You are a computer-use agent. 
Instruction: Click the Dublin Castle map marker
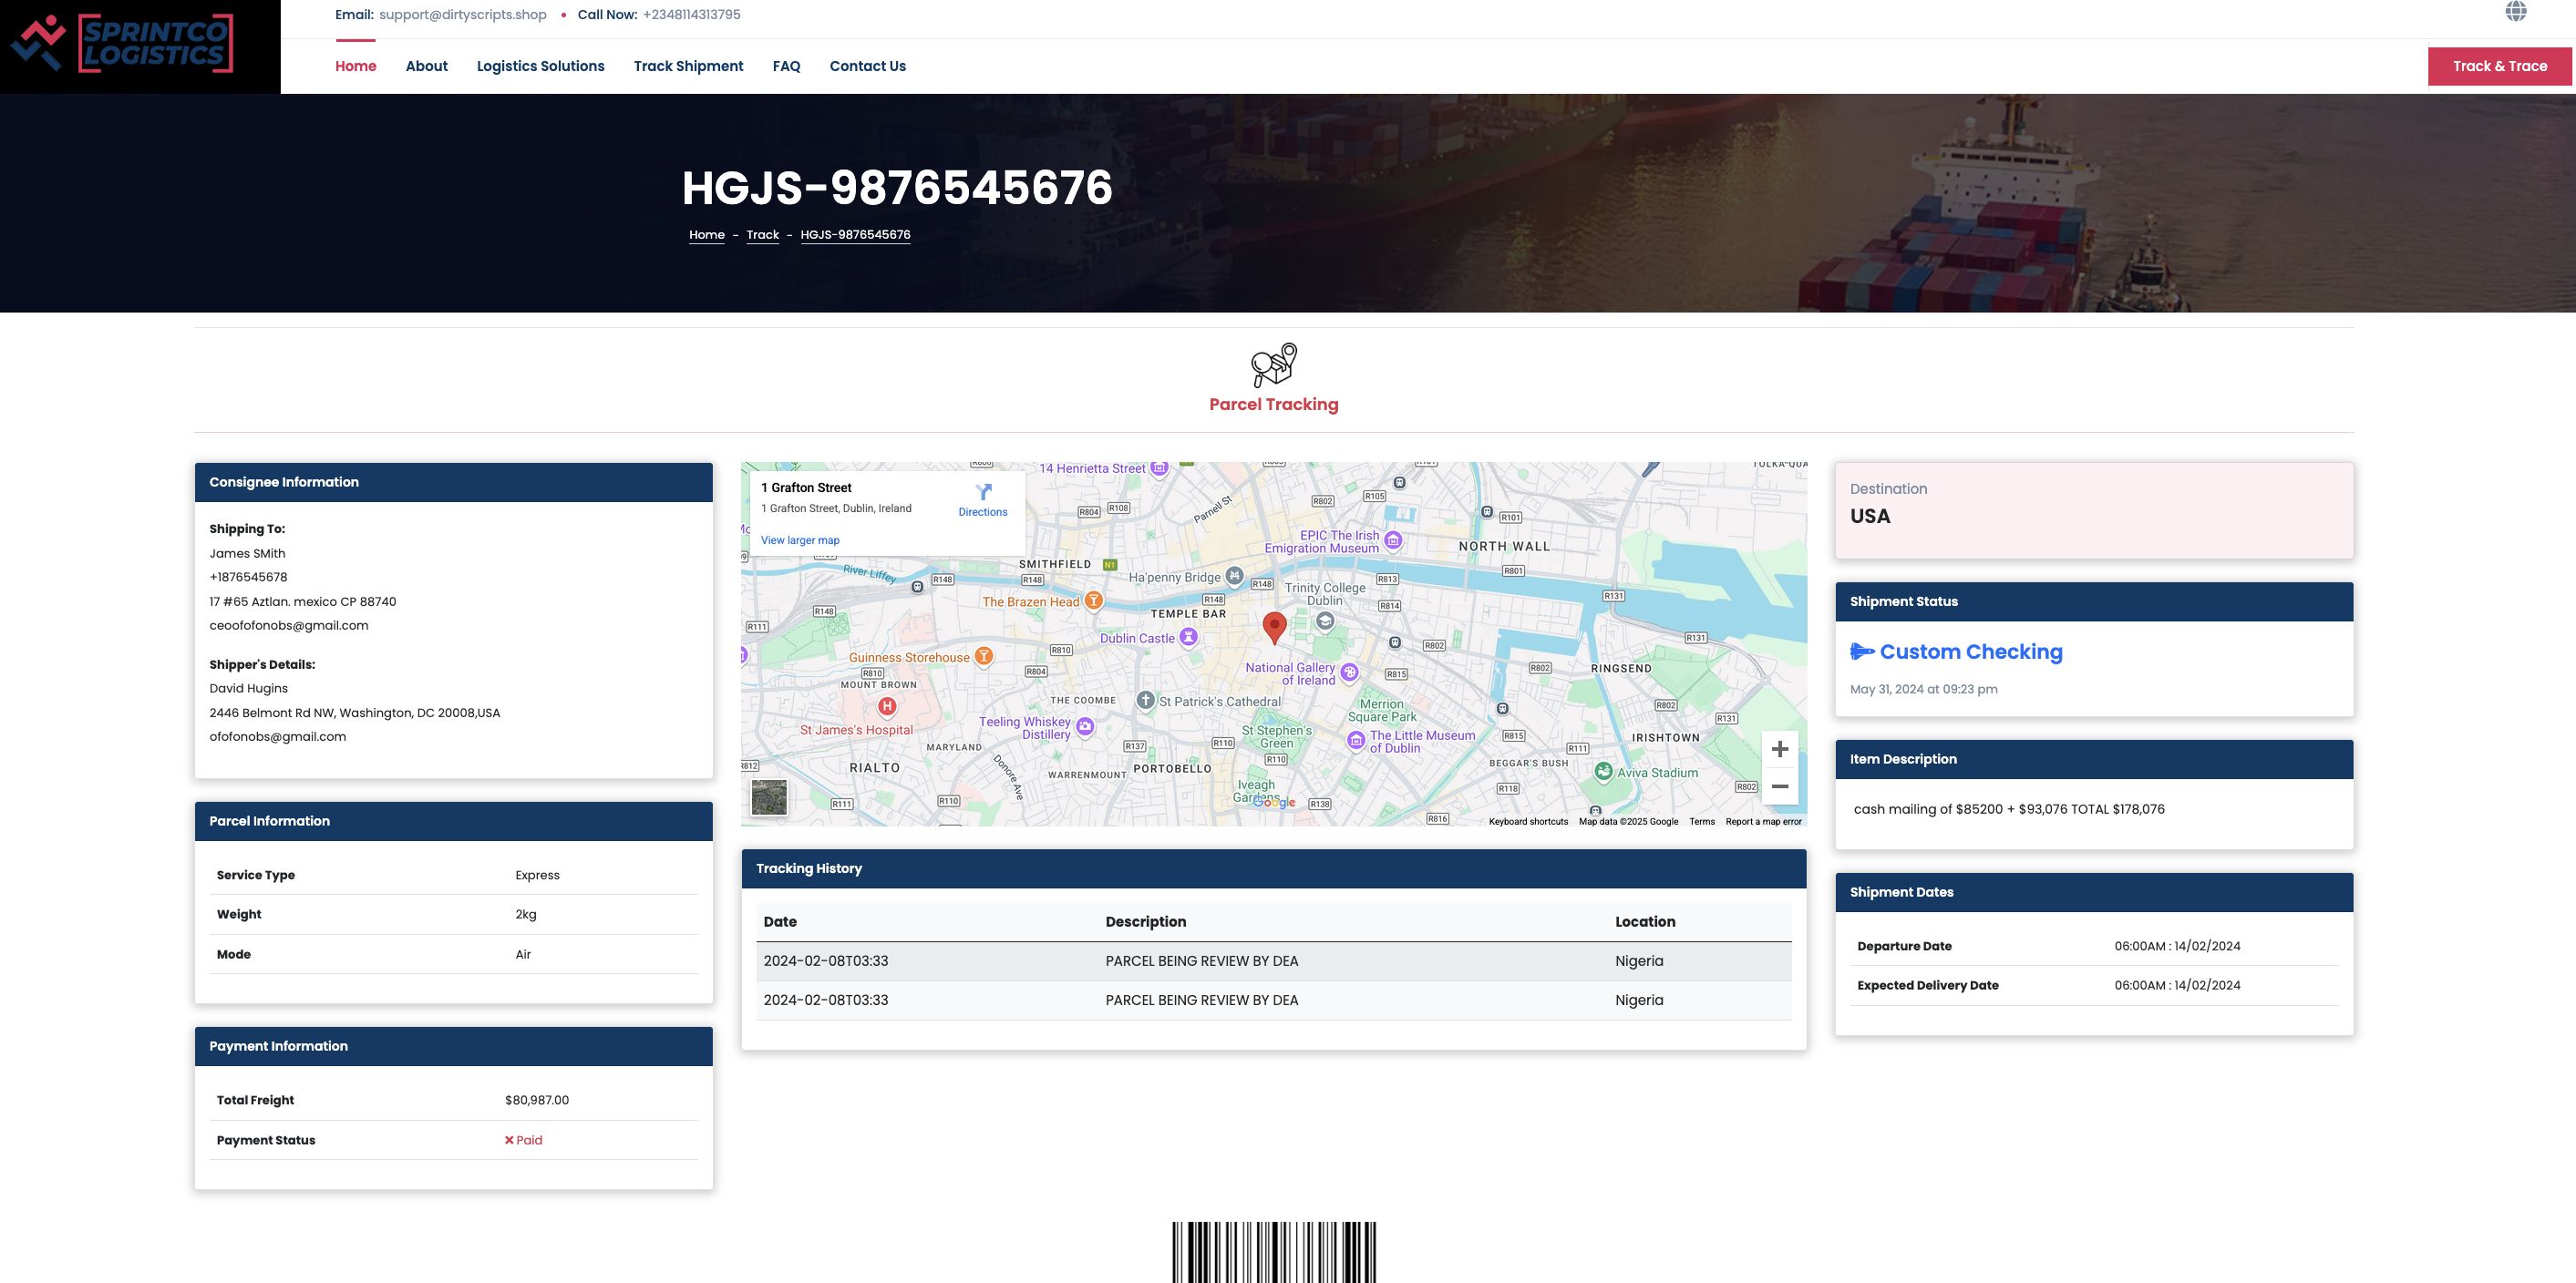(x=1188, y=637)
